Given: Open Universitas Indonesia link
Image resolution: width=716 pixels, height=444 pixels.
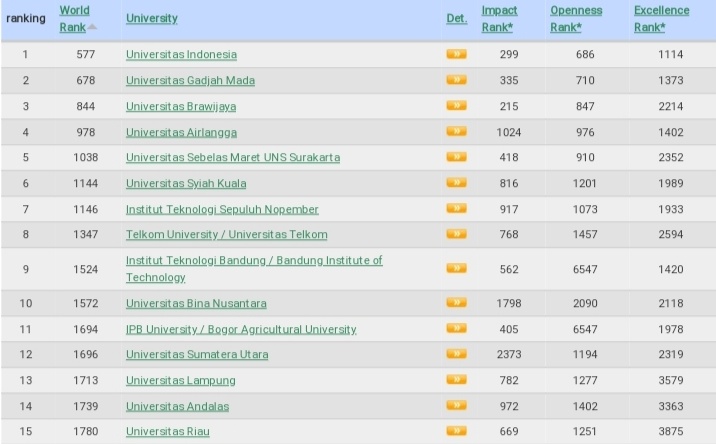Looking at the screenshot, I should pyautogui.click(x=181, y=54).
